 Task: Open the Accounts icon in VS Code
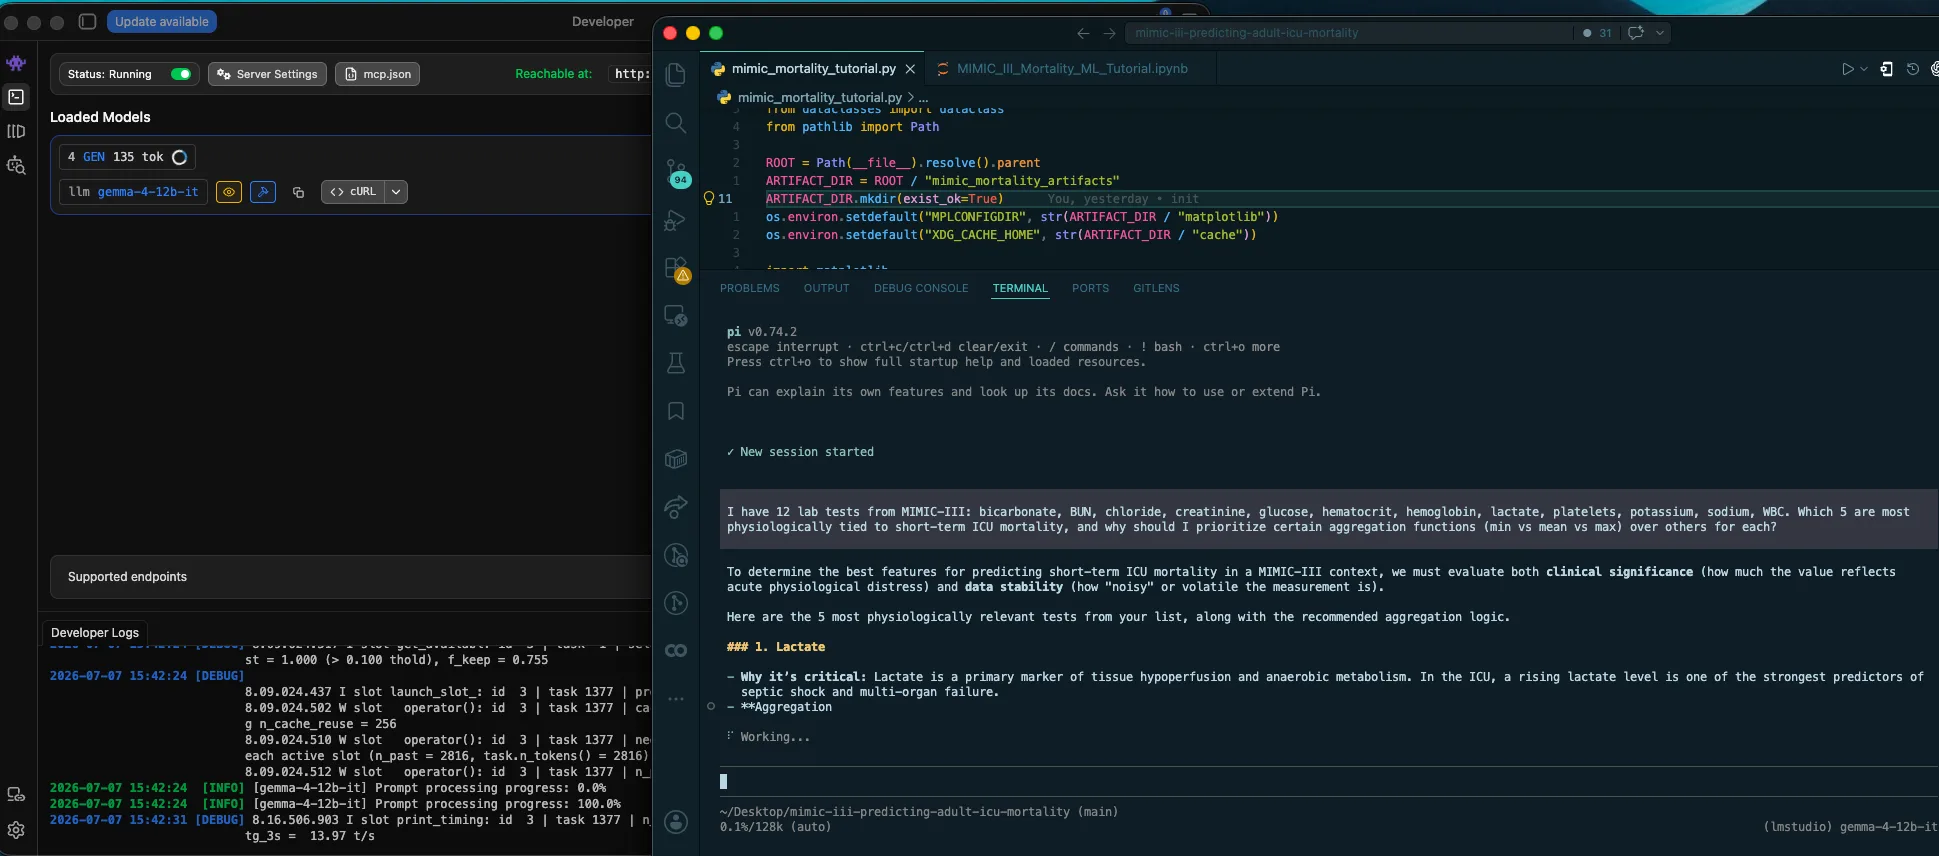pos(676,822)
